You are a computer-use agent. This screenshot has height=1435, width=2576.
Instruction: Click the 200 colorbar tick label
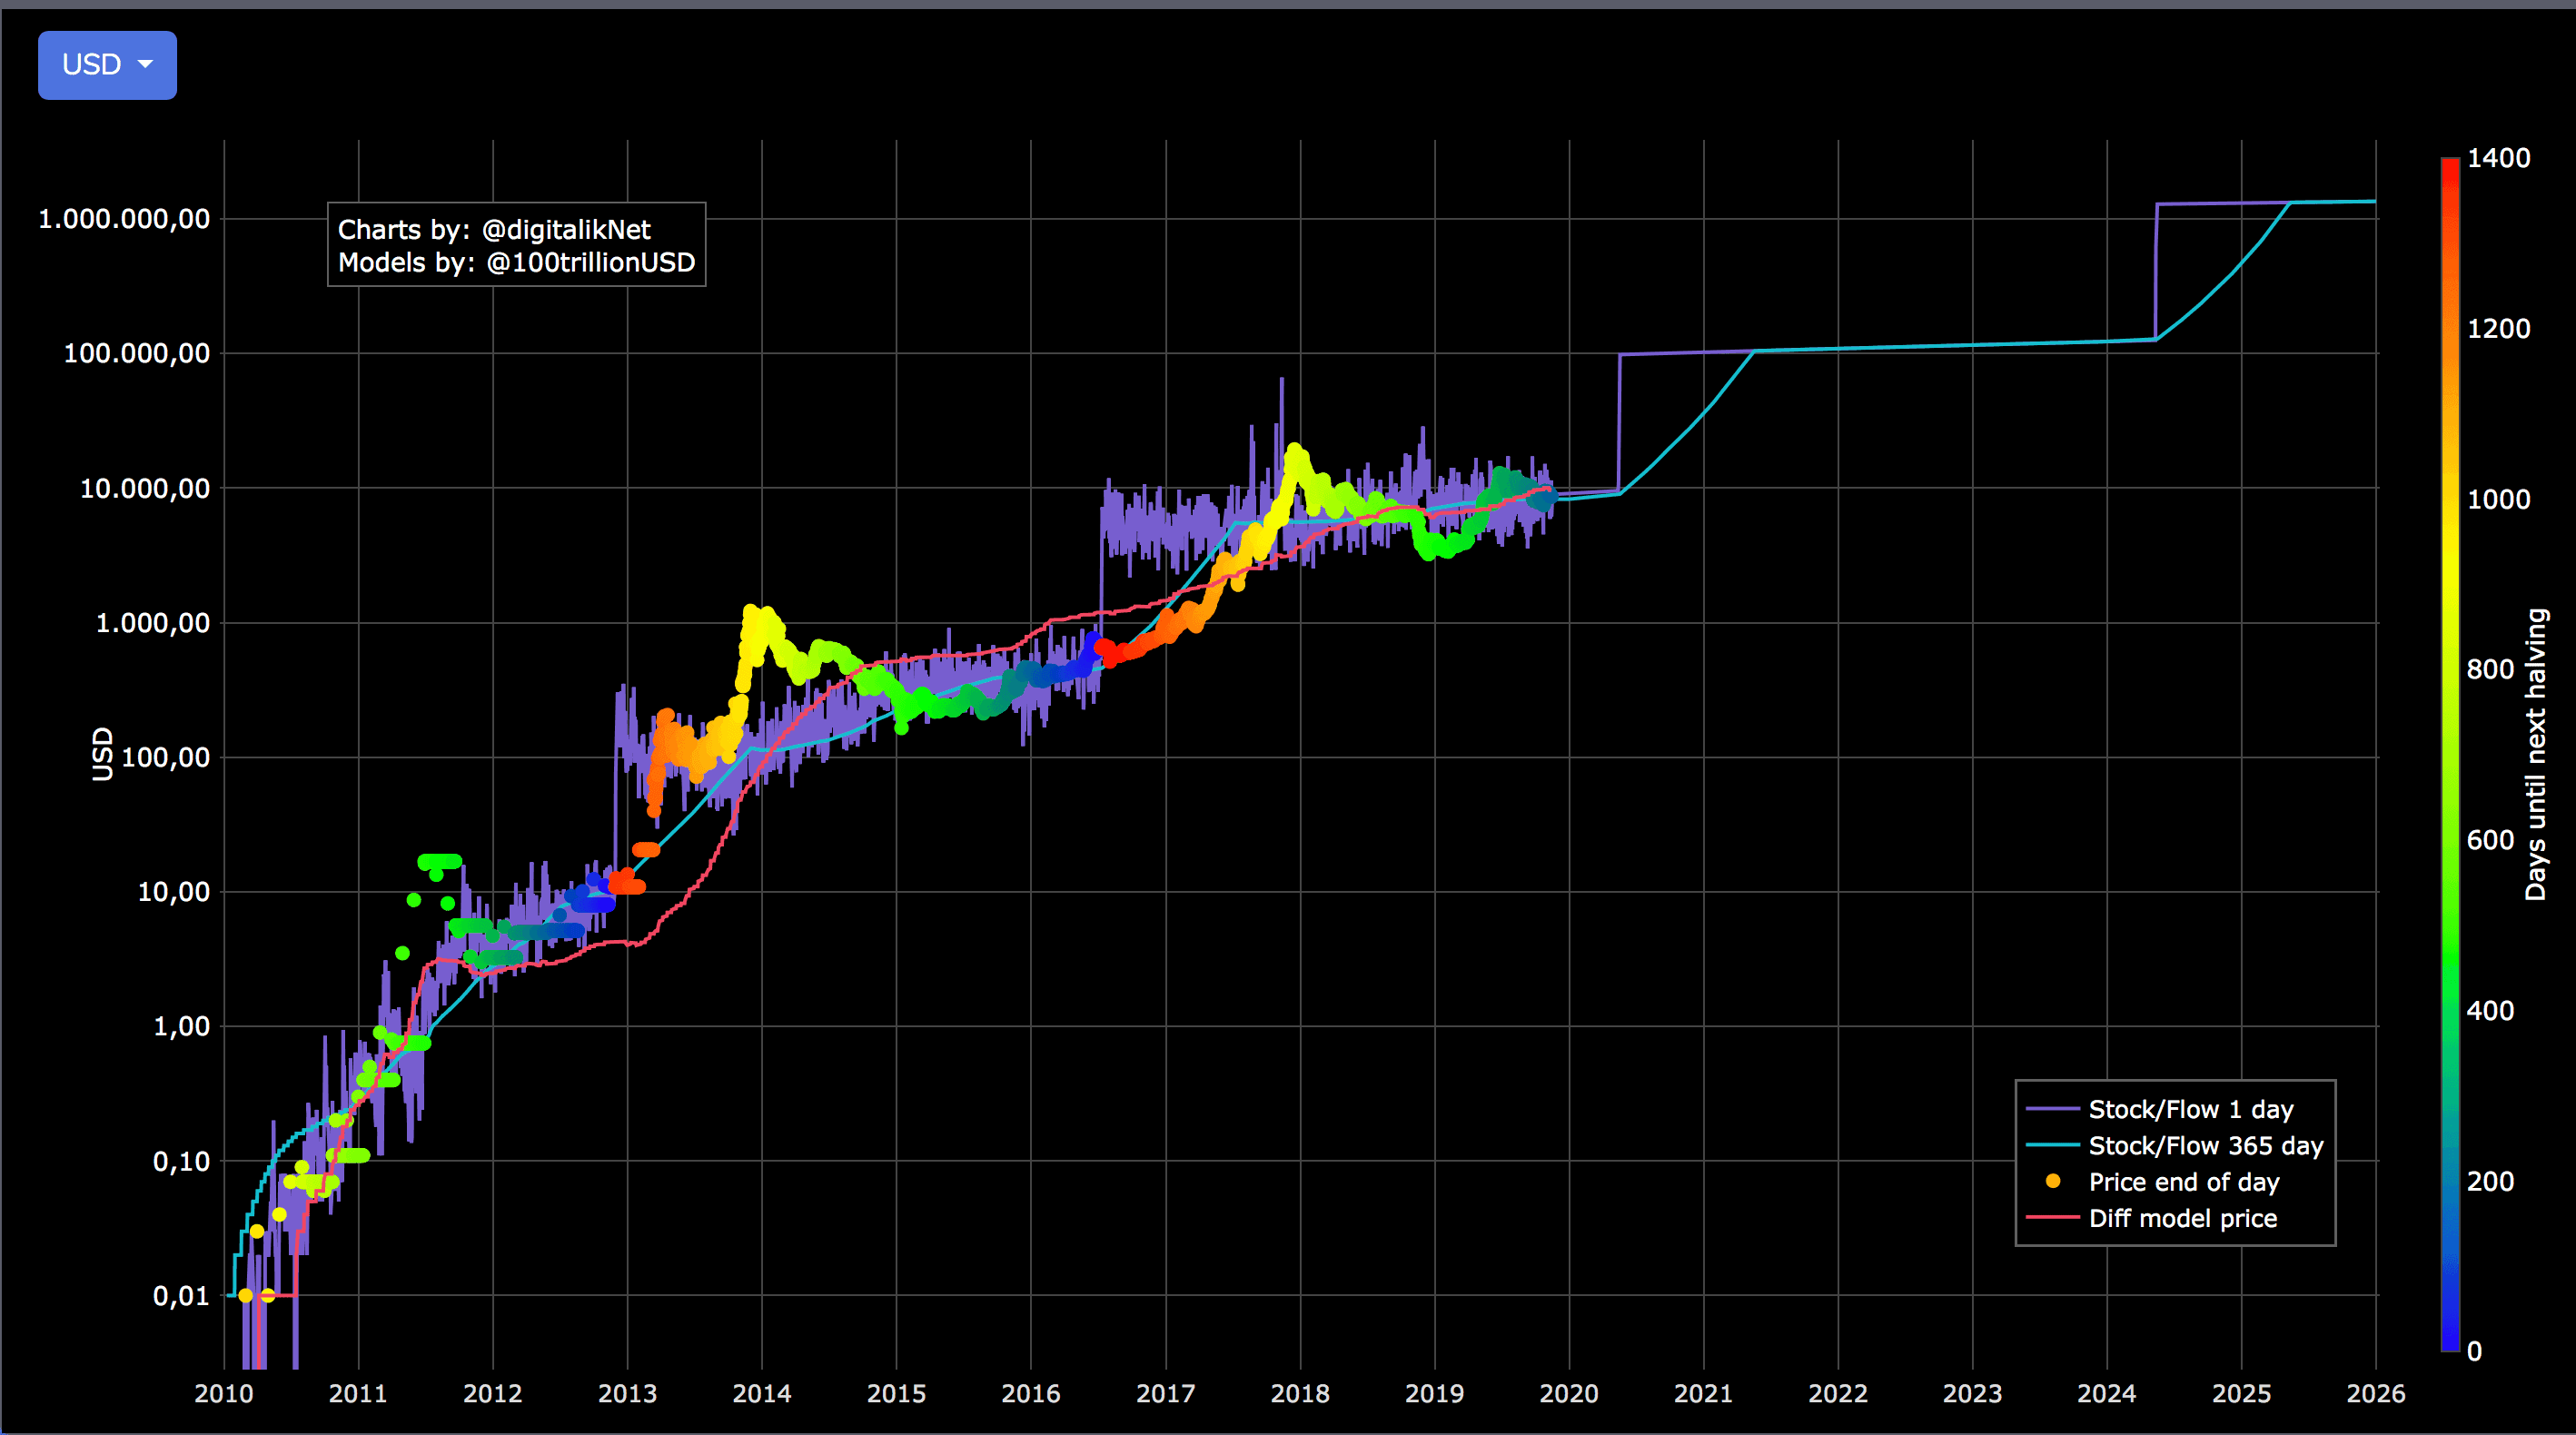[2490, 1182]
